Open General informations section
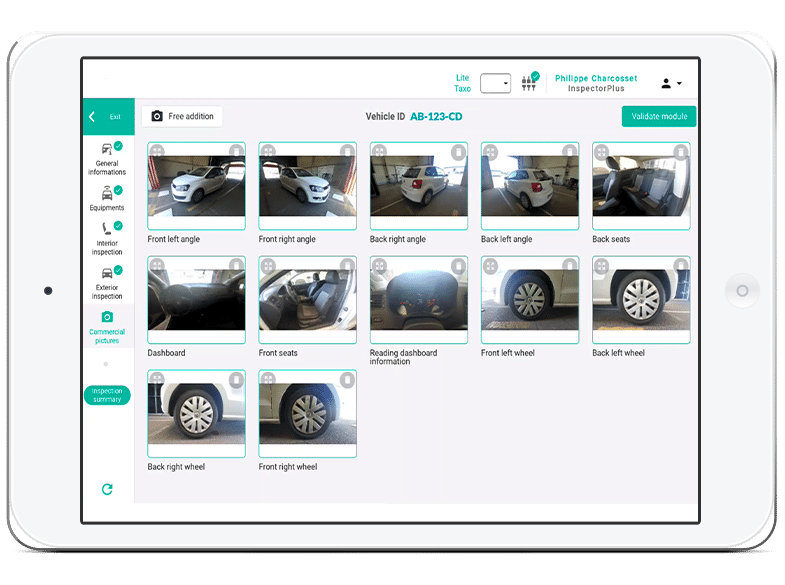The height and width of the screenshot is (585, 785). pos(107,159)
